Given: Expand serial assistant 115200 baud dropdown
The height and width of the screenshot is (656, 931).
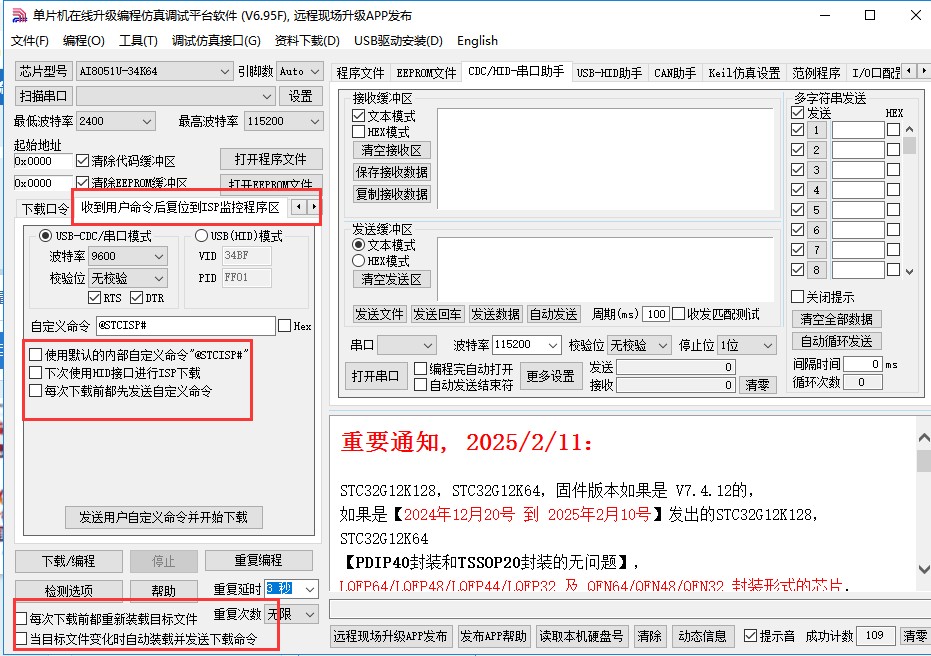Looking at the screenshot, I should 553,345.
